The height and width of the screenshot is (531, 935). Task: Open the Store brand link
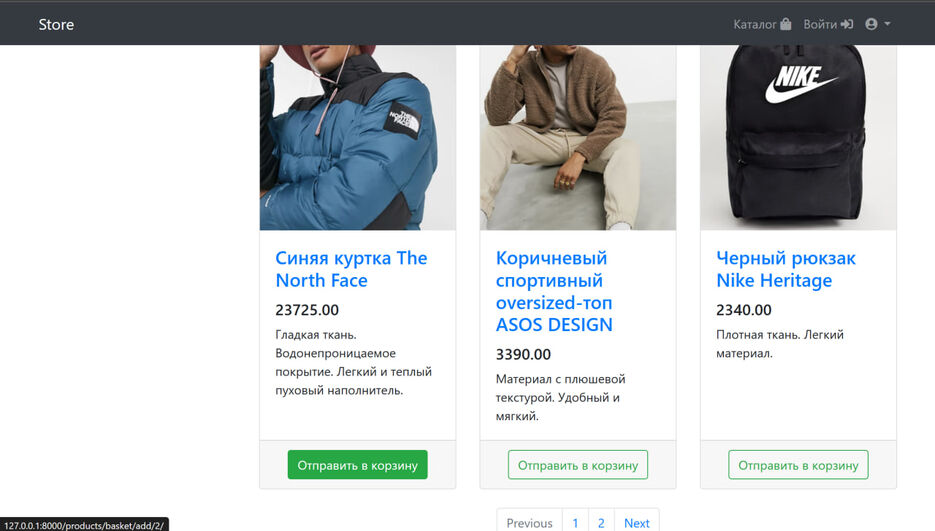[56, 24]
